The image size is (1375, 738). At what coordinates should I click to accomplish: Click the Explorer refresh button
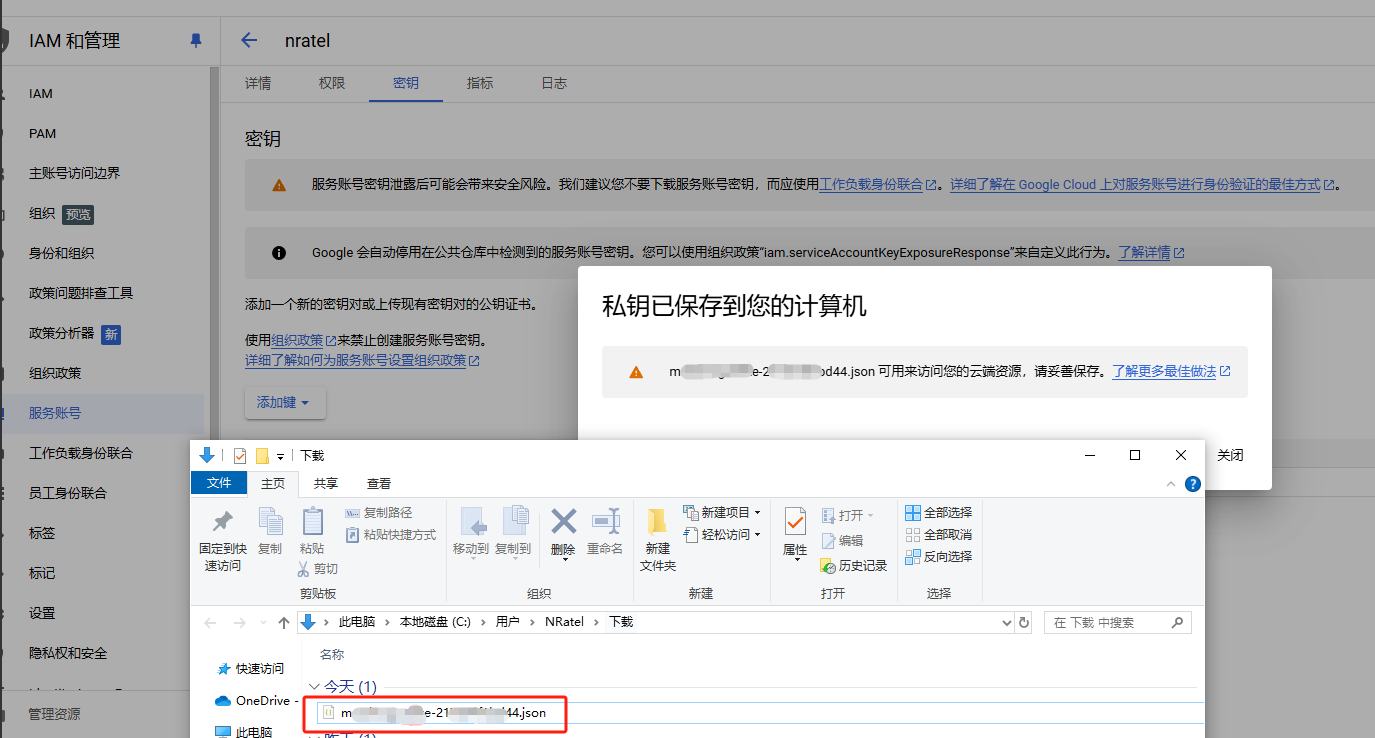pyautogui.click(x=1024, y=622)
